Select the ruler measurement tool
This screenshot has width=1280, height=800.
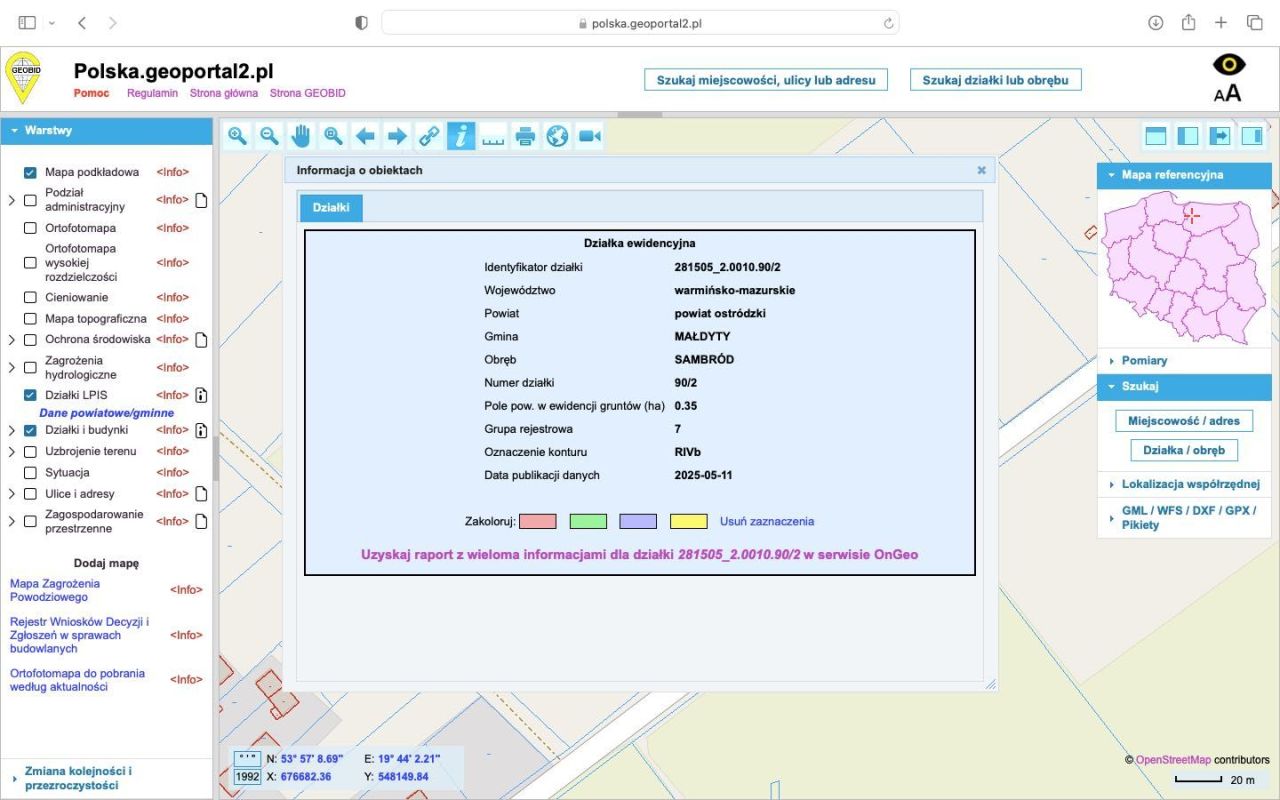click(493, 136)
